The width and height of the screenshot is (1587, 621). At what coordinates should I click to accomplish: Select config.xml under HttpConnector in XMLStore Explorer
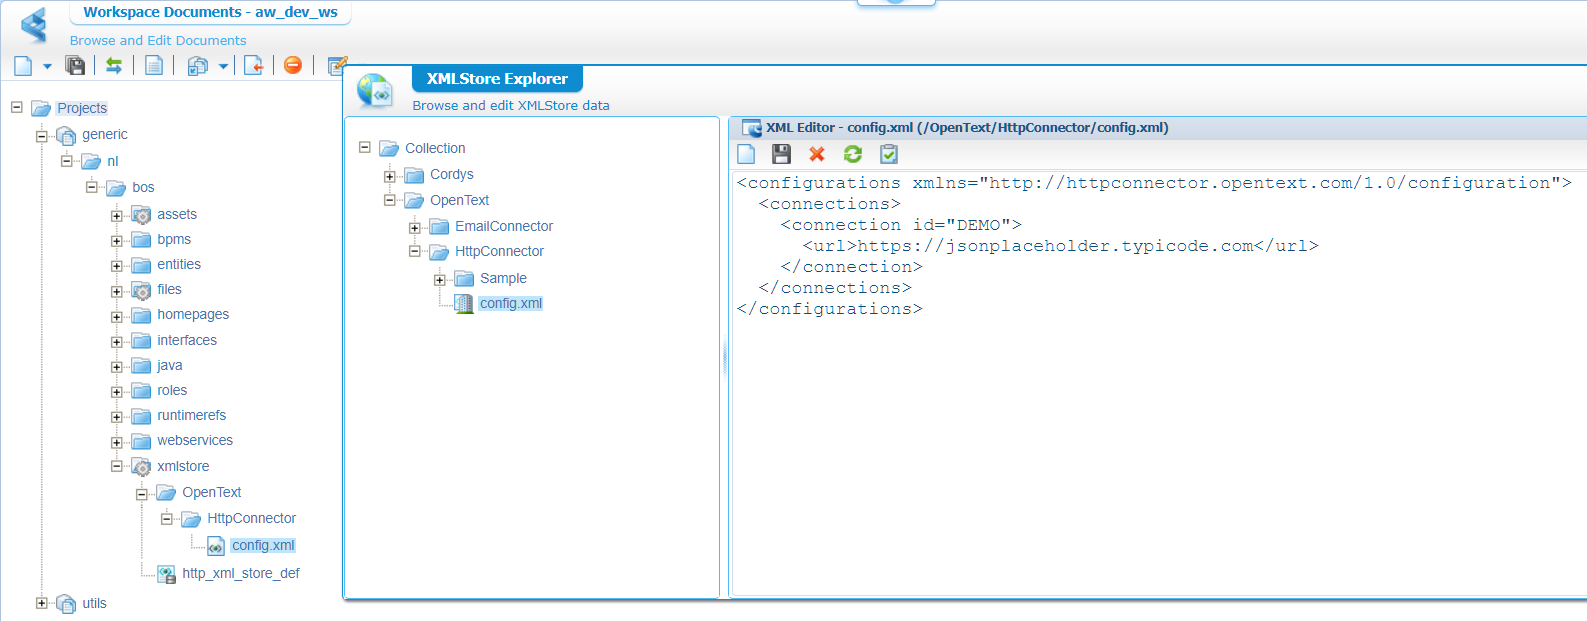coord(510,304)
